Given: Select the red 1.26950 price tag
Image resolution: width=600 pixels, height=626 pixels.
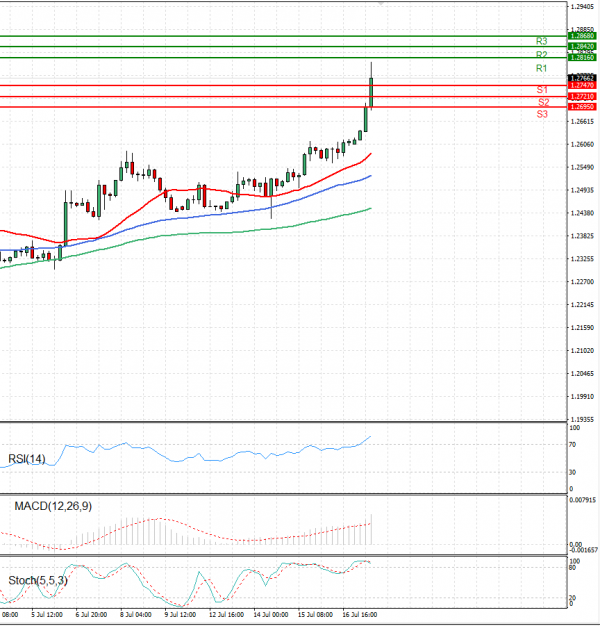Looking at the screenshot, I should [582, 107].
